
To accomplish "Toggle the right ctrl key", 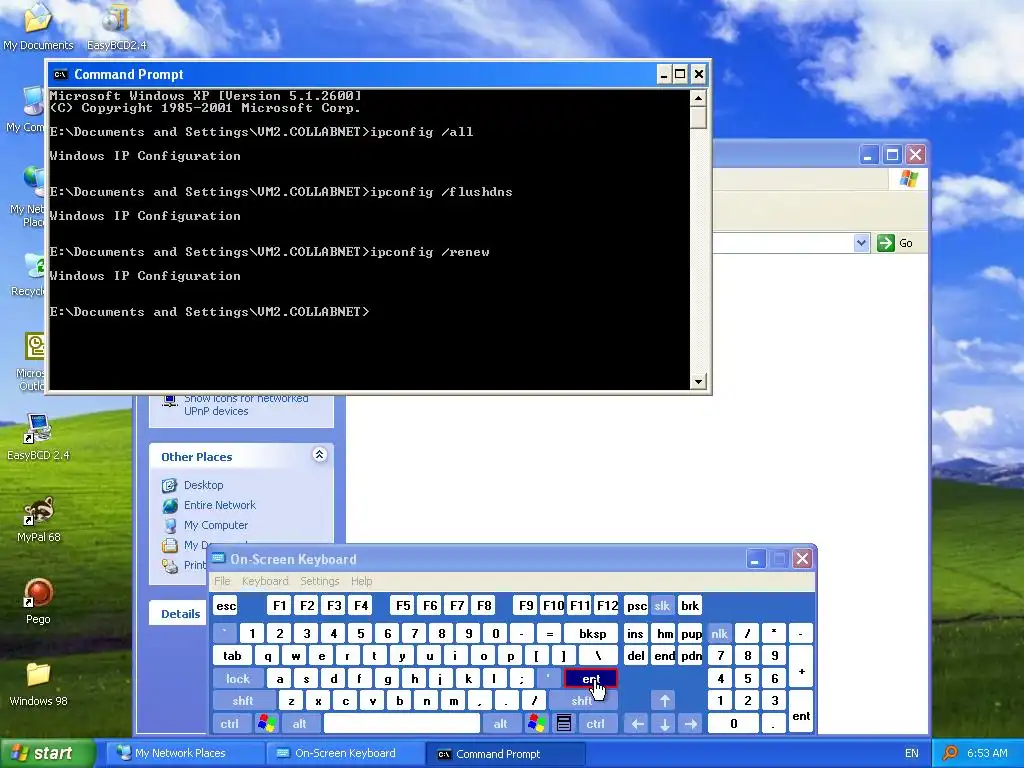I will pyautogui.click(x=595, y=724).
